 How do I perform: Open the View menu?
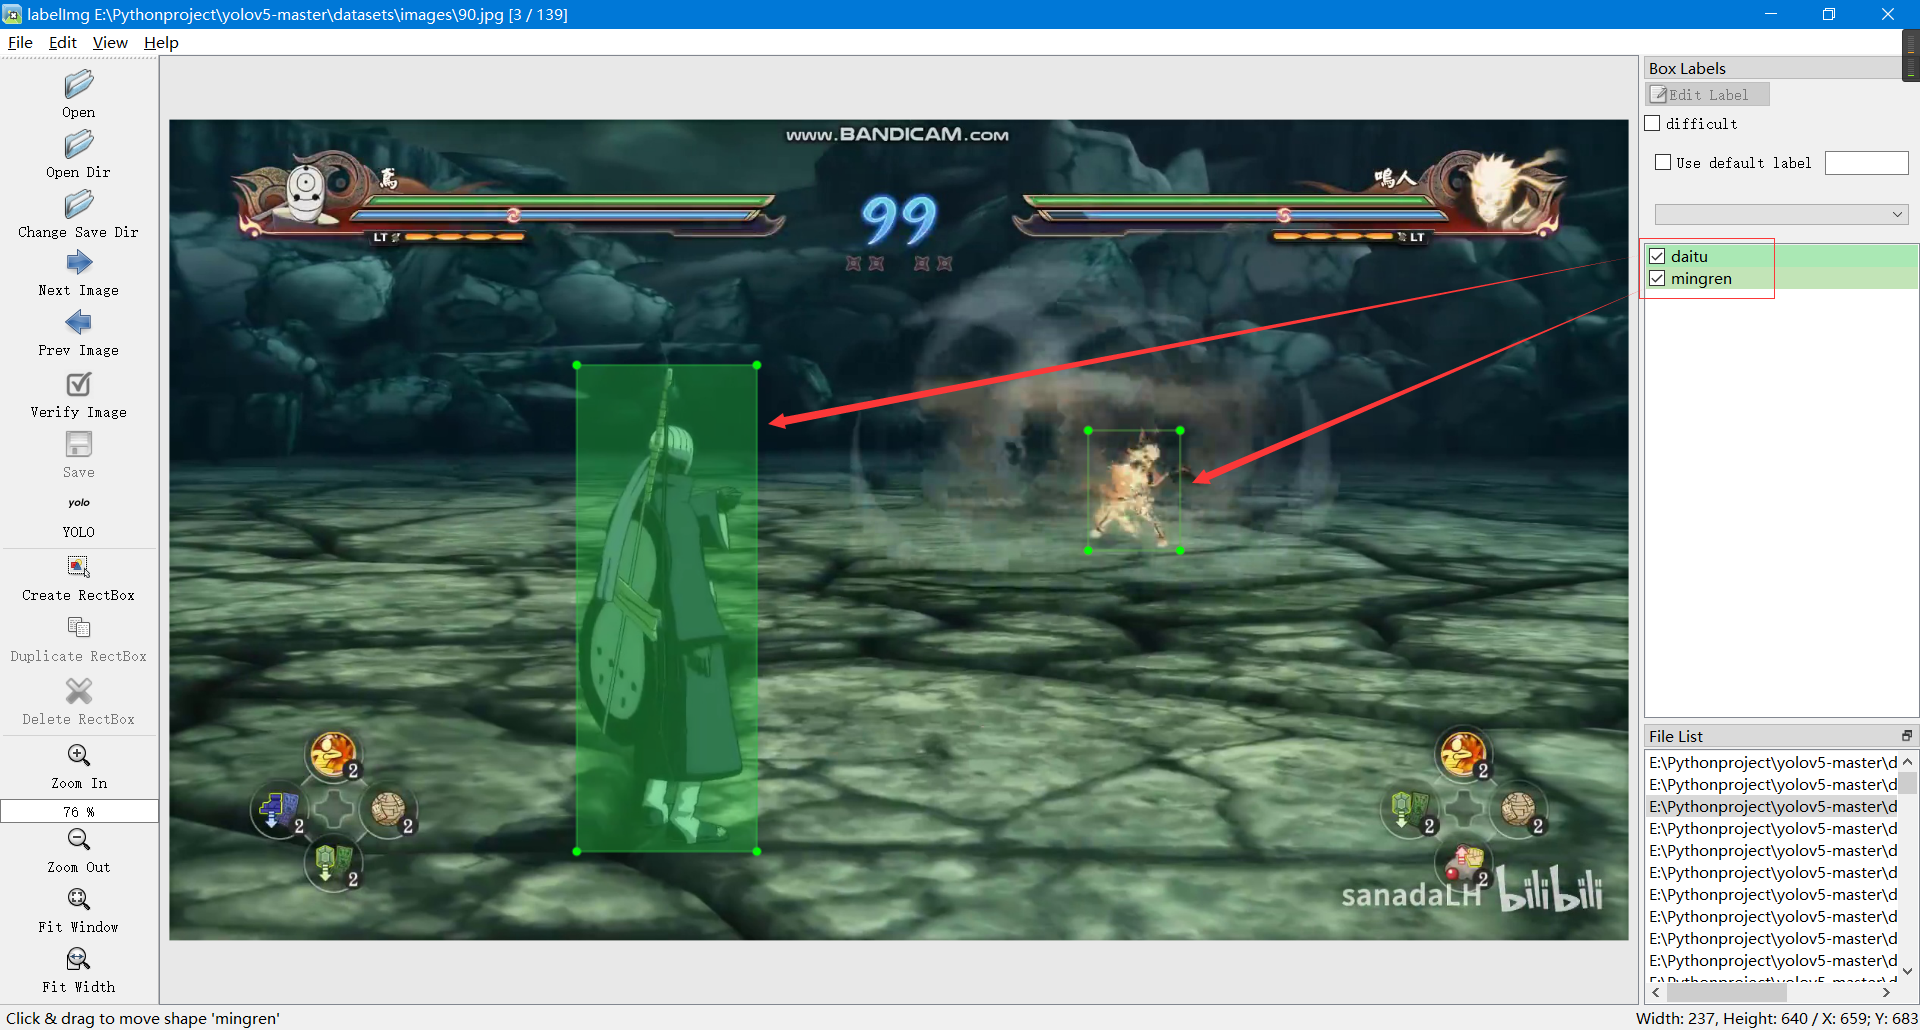110,43
